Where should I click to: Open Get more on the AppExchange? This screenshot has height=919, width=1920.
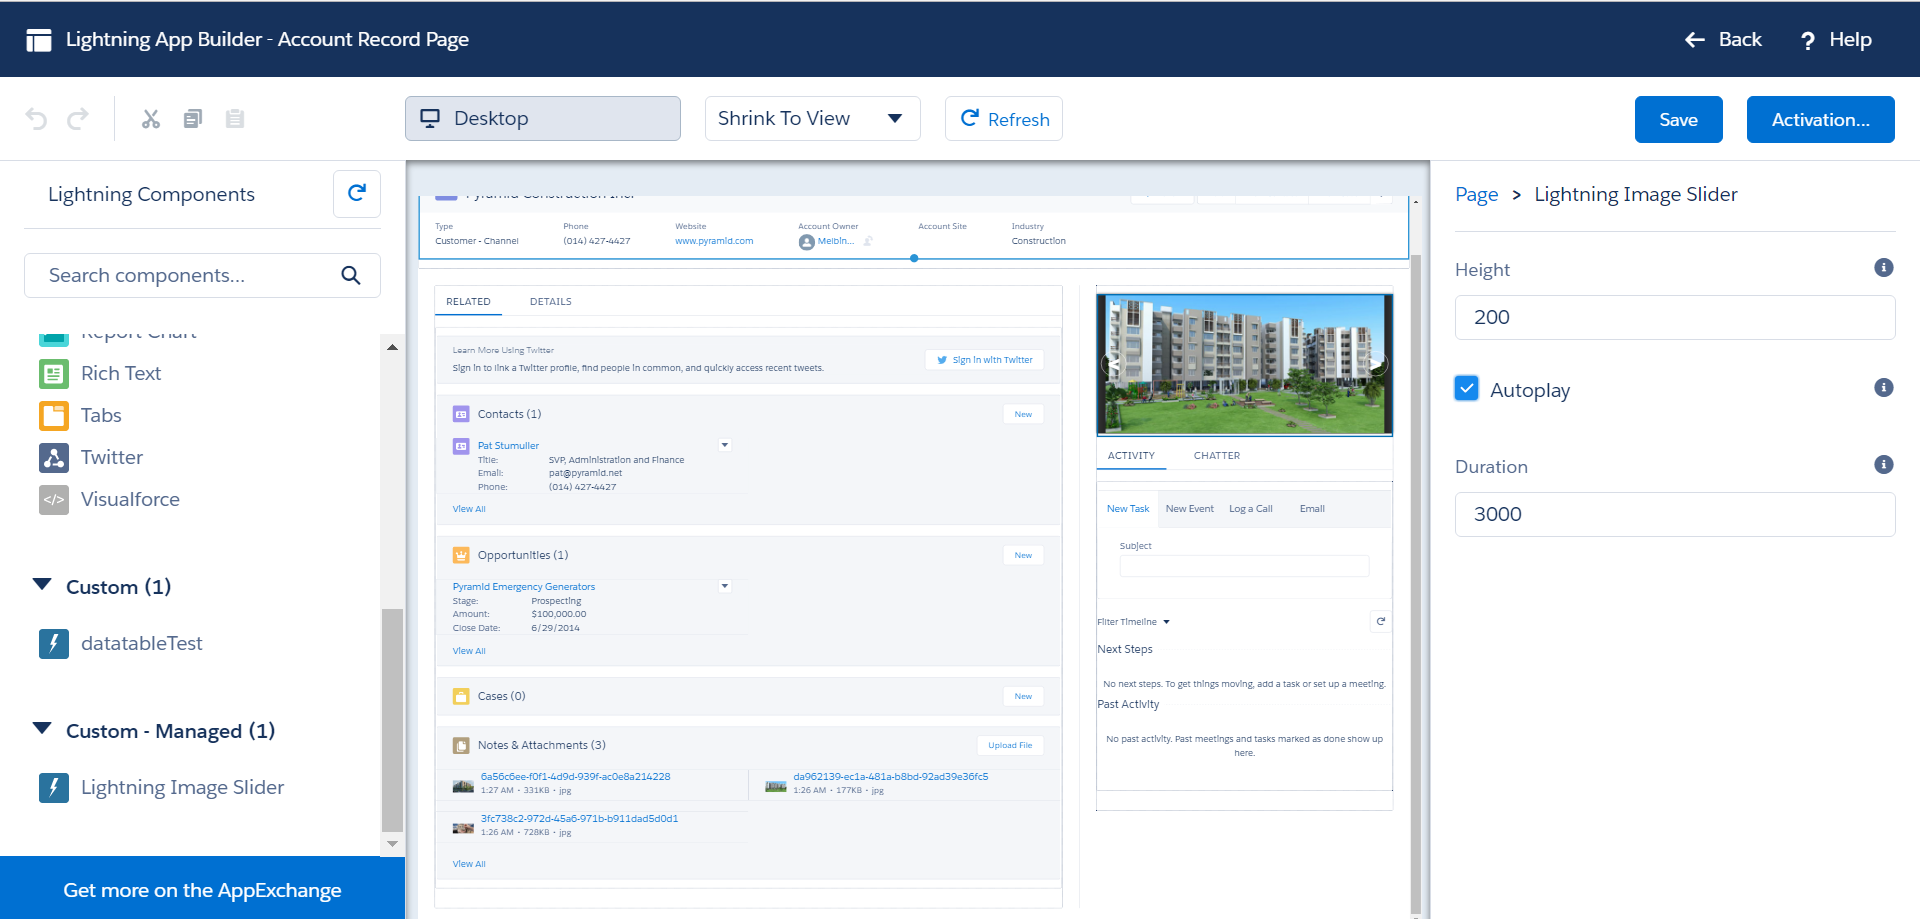coord(202,890)
